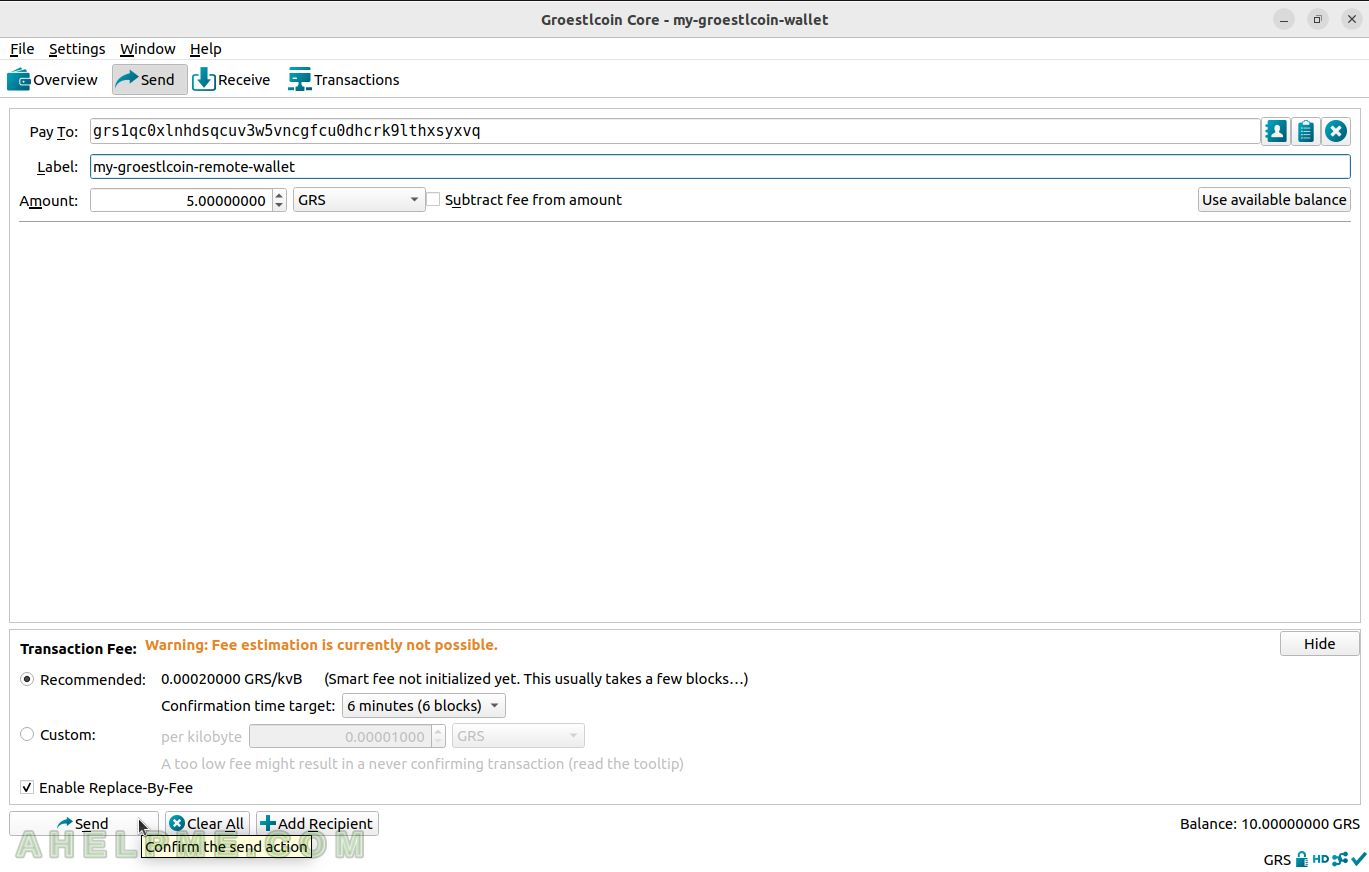Image resolution: width=1369 pixels, height=872 pixels.
Task: Click the Clear All button
Action: point(207,824)
